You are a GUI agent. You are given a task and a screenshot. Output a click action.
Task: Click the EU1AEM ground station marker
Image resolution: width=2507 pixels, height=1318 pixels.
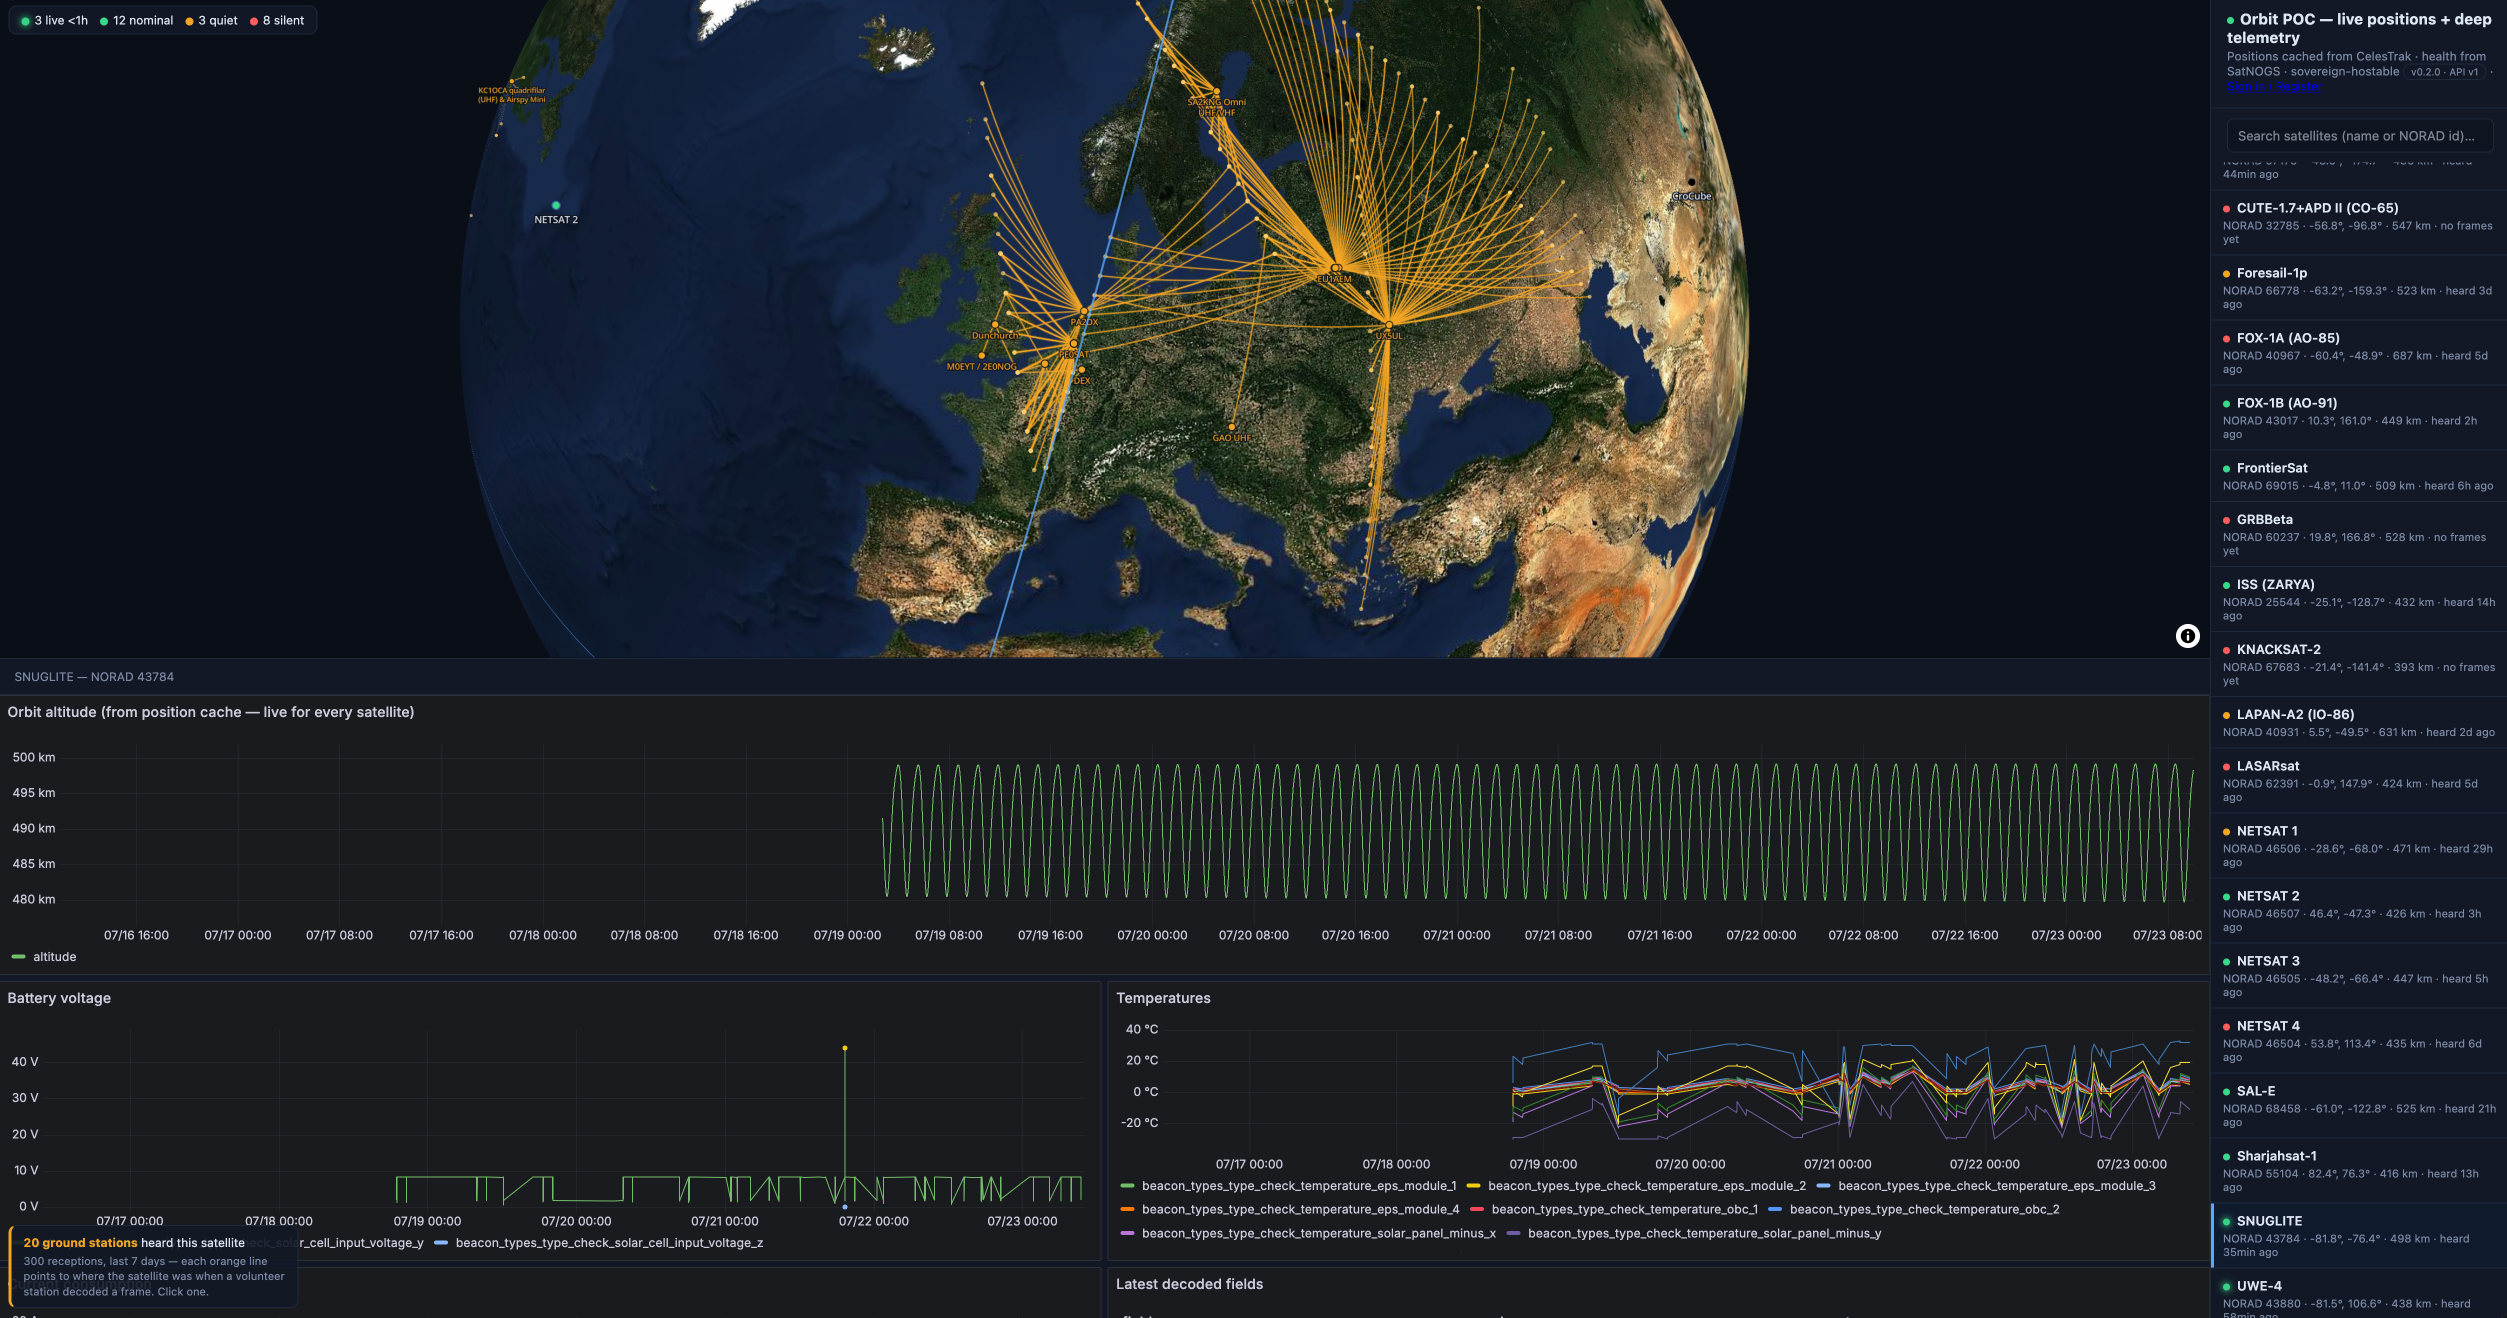coord(1336,268)
